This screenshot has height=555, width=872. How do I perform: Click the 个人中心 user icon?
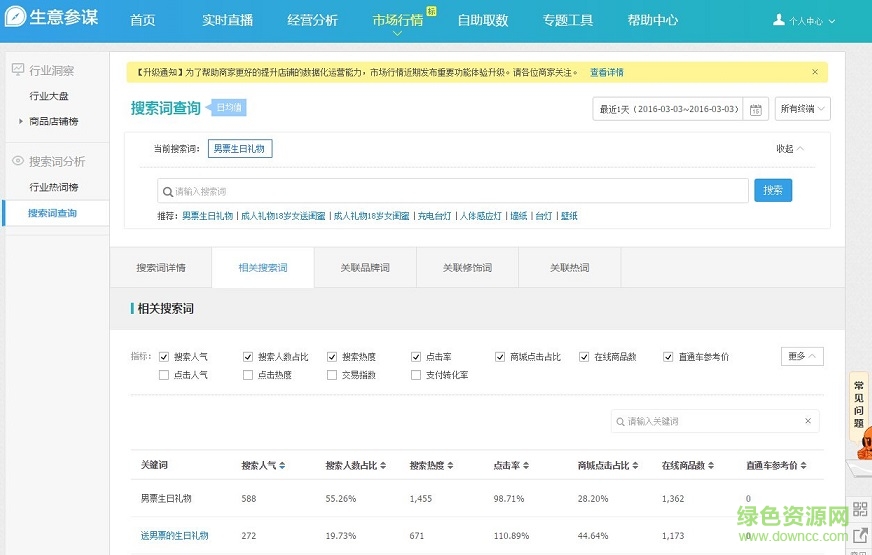click(x=779, y=20)
